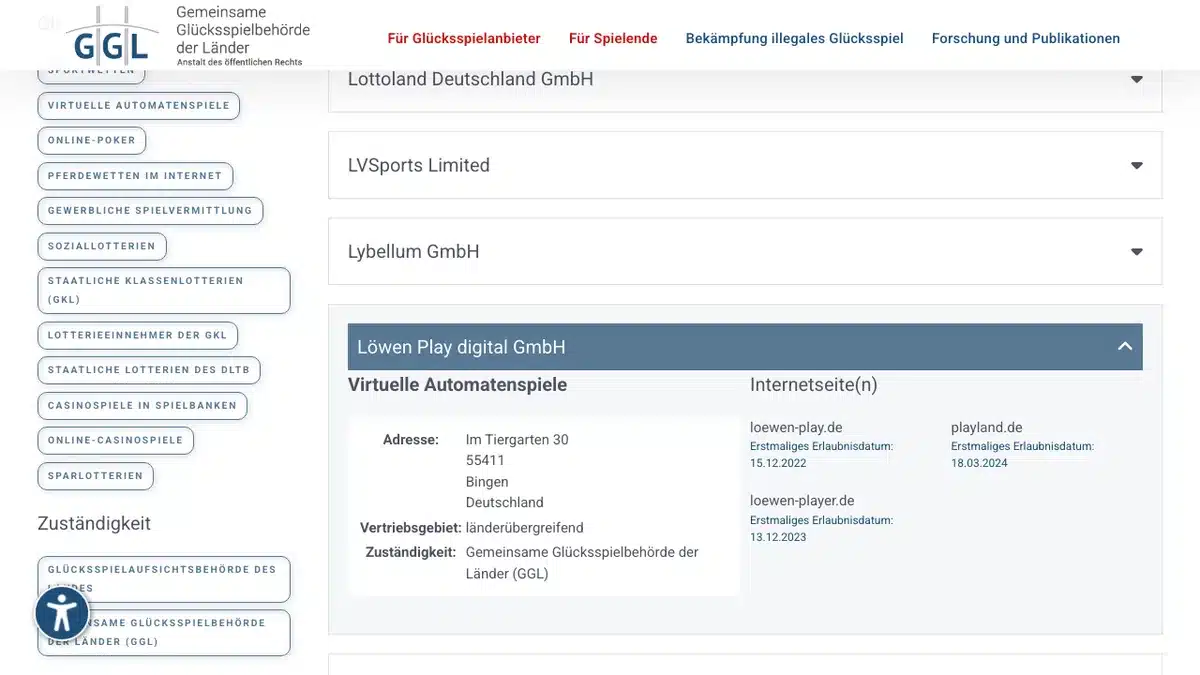Screen dimensions: 1200x675
Task: Select Casinospiele in Spielbanken filter
Action: pos(142,405)
